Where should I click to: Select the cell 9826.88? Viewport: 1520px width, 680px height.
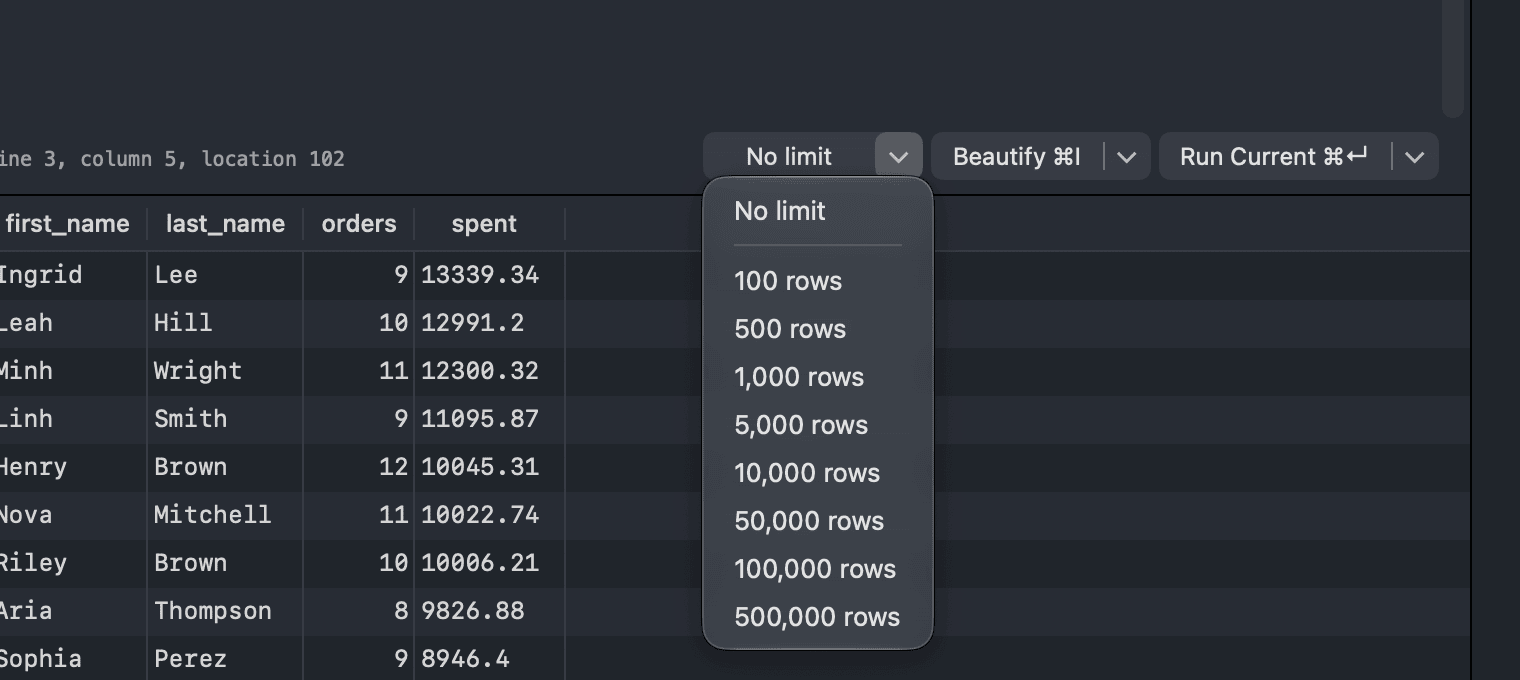(489, 611)
